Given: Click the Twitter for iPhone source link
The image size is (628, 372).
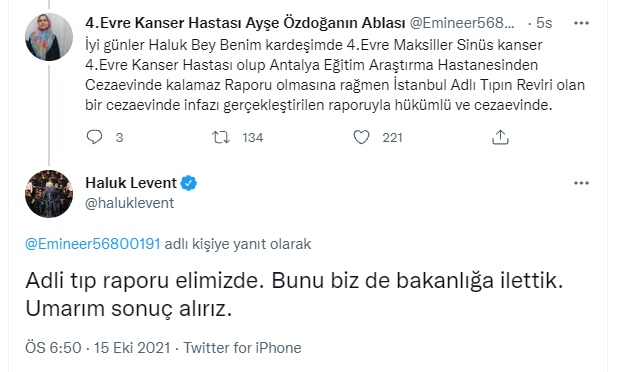Looking at the screenshot, I should (x=242, y=348).
